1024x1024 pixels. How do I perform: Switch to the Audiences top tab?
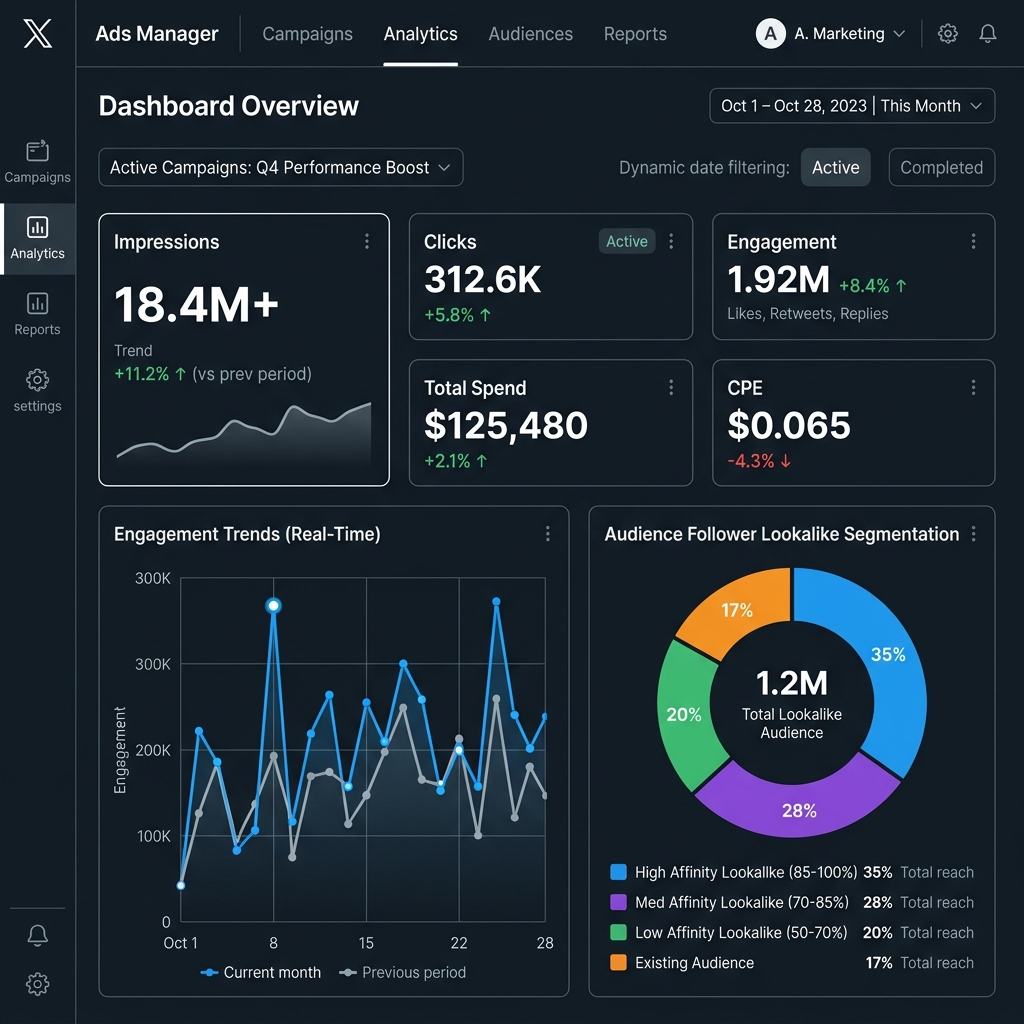530,34
